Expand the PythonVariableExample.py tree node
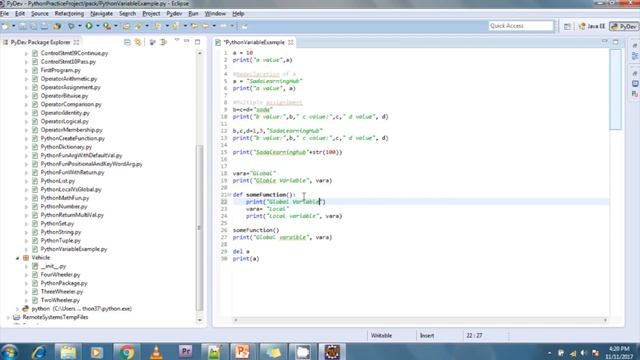 (27, 249)
